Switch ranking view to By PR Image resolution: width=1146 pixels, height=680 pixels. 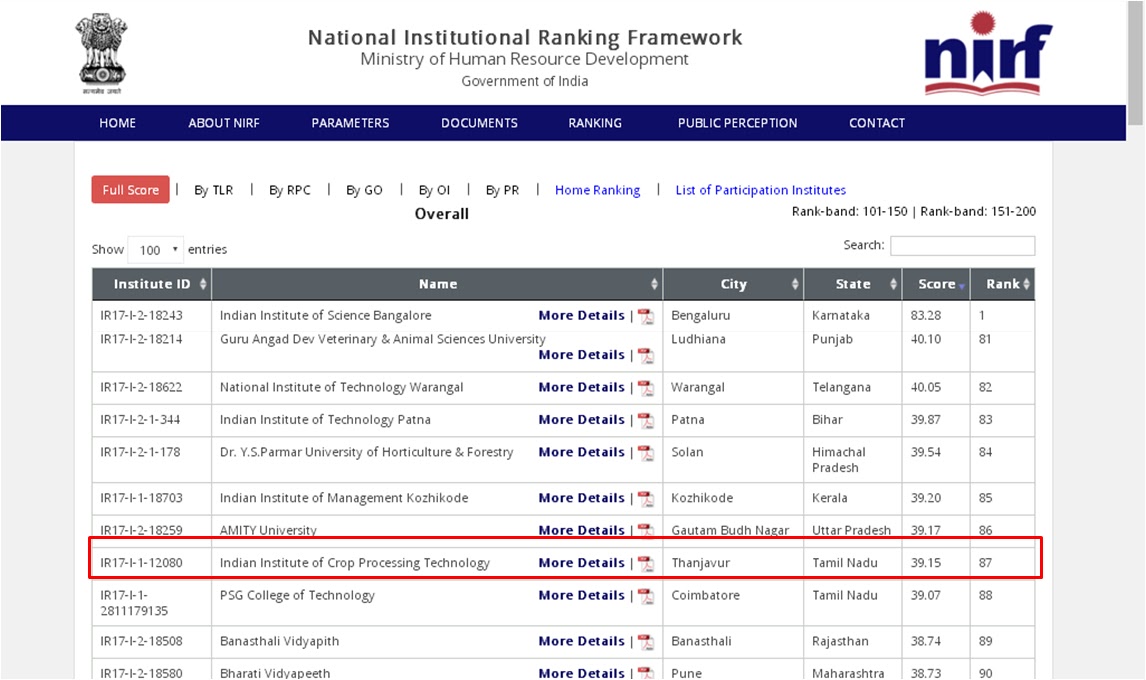click(x=503, y=190)
